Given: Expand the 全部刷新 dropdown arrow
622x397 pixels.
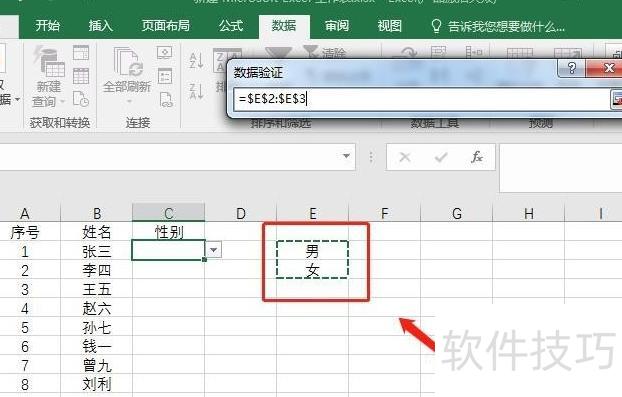Looking at the screenshot, I should [128, 102].
